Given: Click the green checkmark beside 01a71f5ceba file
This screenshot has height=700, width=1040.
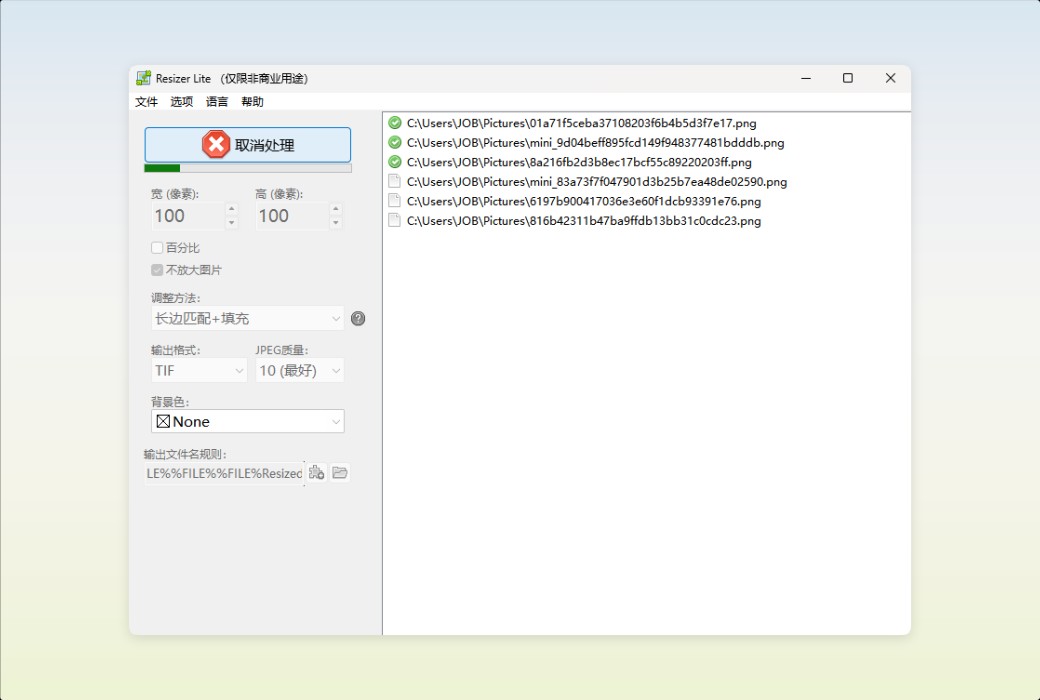Looking at the screenshot, I should click(x=392, y=123).
